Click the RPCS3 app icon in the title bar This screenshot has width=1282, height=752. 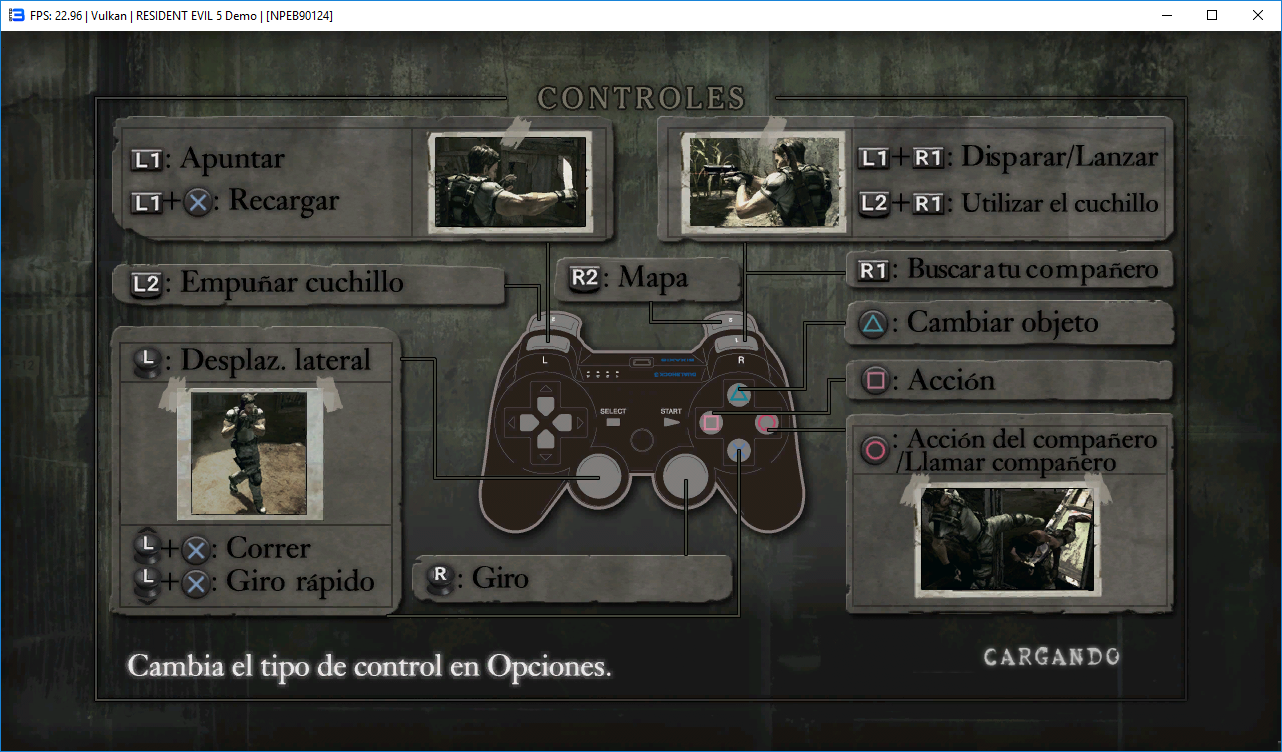pos(16,15)
